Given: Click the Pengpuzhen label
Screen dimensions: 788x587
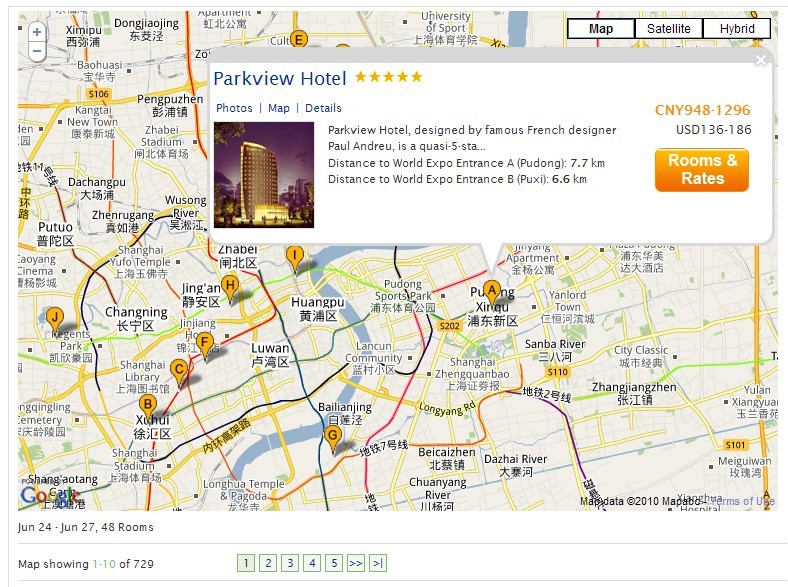Looking at the screenshot, I should [170, 105].
